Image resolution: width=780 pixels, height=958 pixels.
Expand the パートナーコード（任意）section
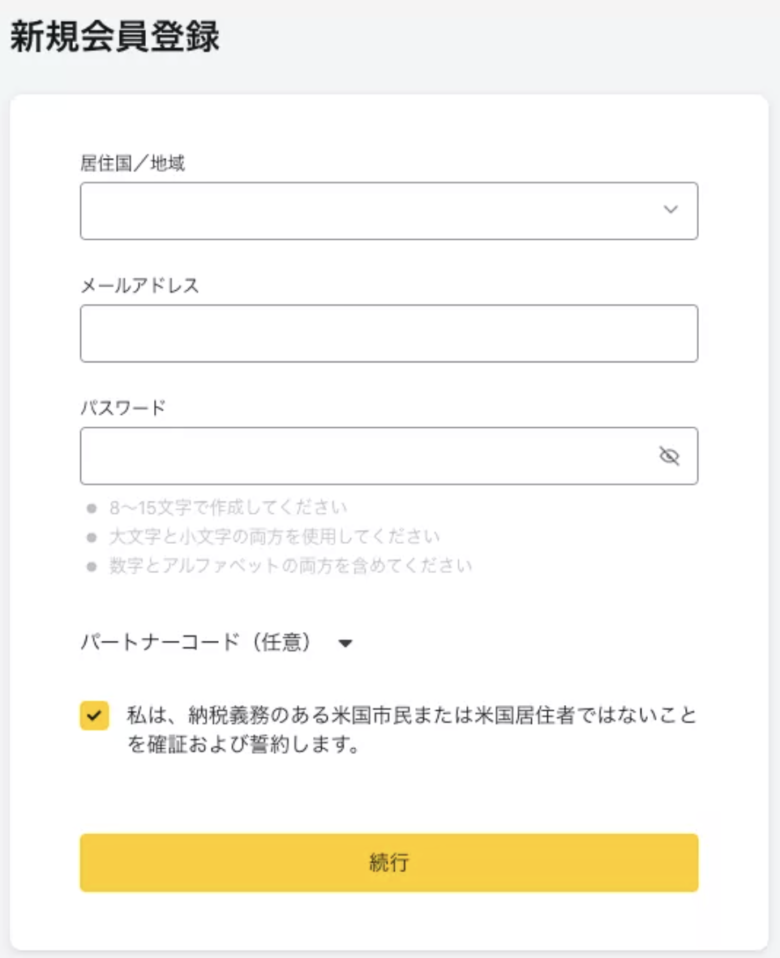click(x=216, y=642)
